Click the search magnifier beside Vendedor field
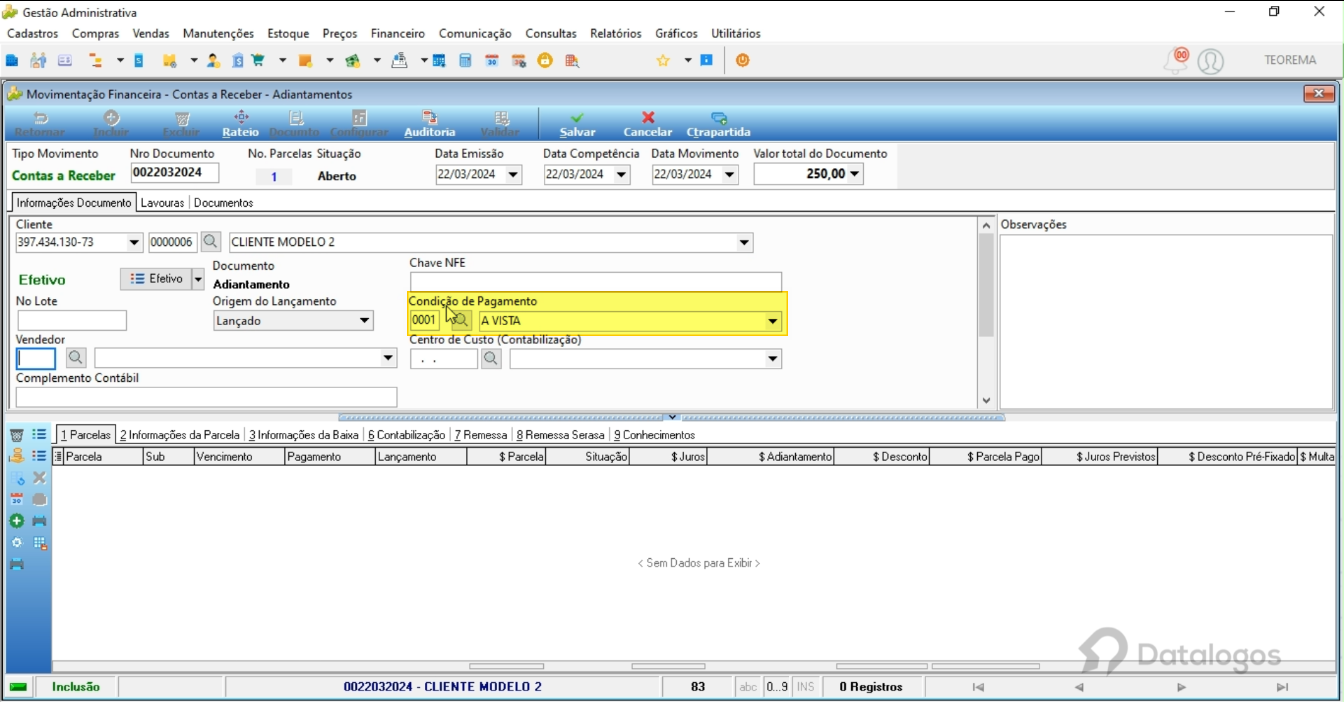 tap(76, 358)
